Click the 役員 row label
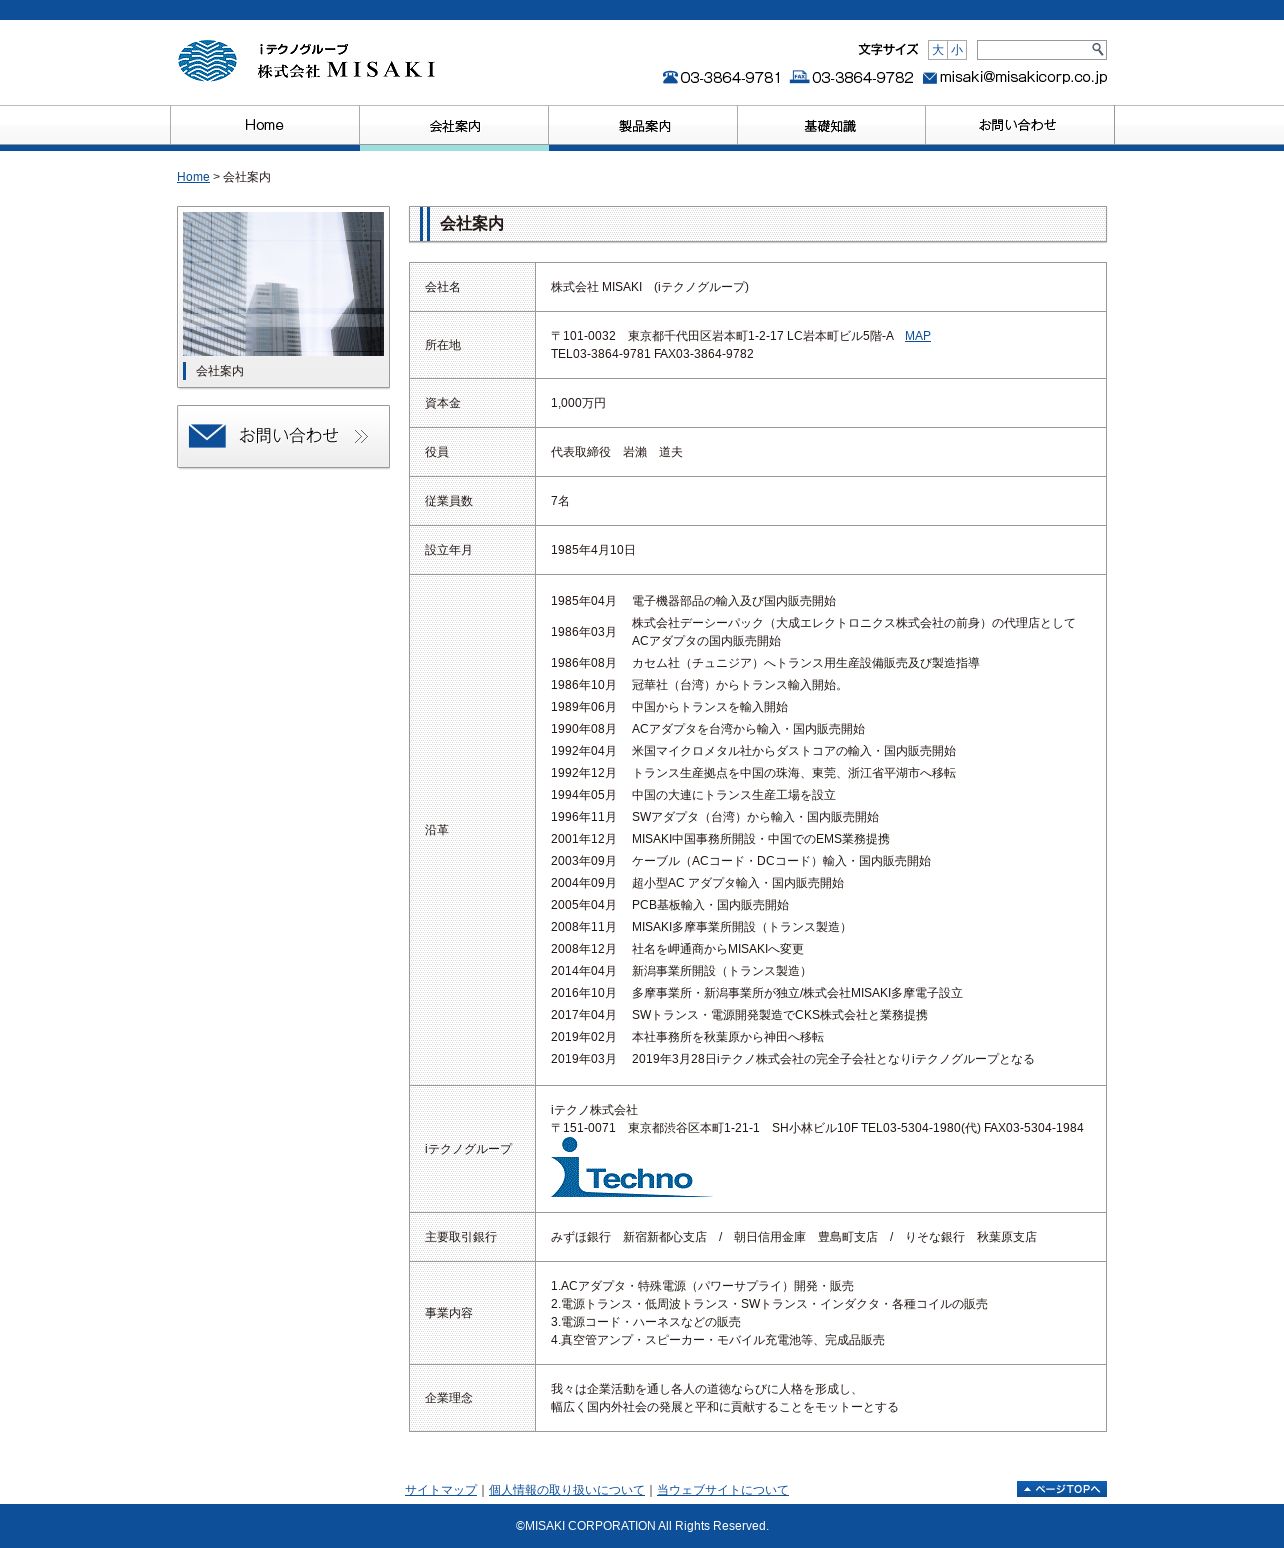This screenshot has width=1284, height=1548. (437, 452)
